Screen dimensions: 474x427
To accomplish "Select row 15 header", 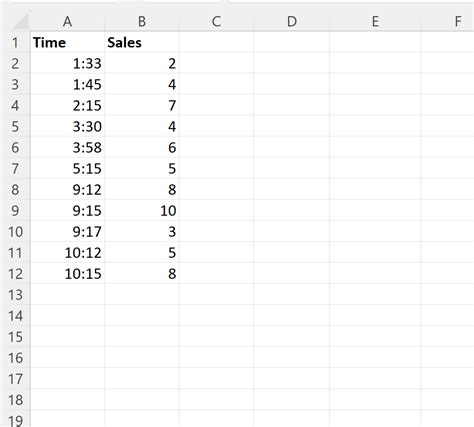I will pyautogui.click(x=15, y=337).
